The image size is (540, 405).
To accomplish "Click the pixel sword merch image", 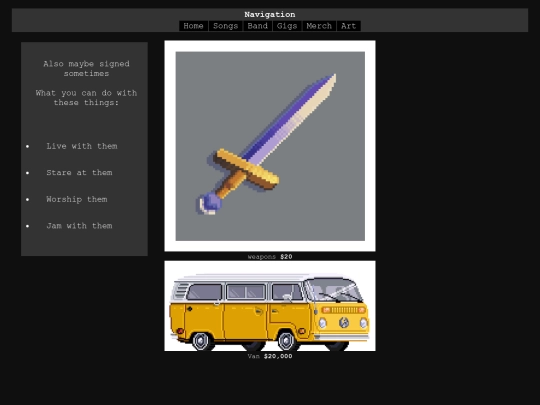I will click(x=270, y=146).
